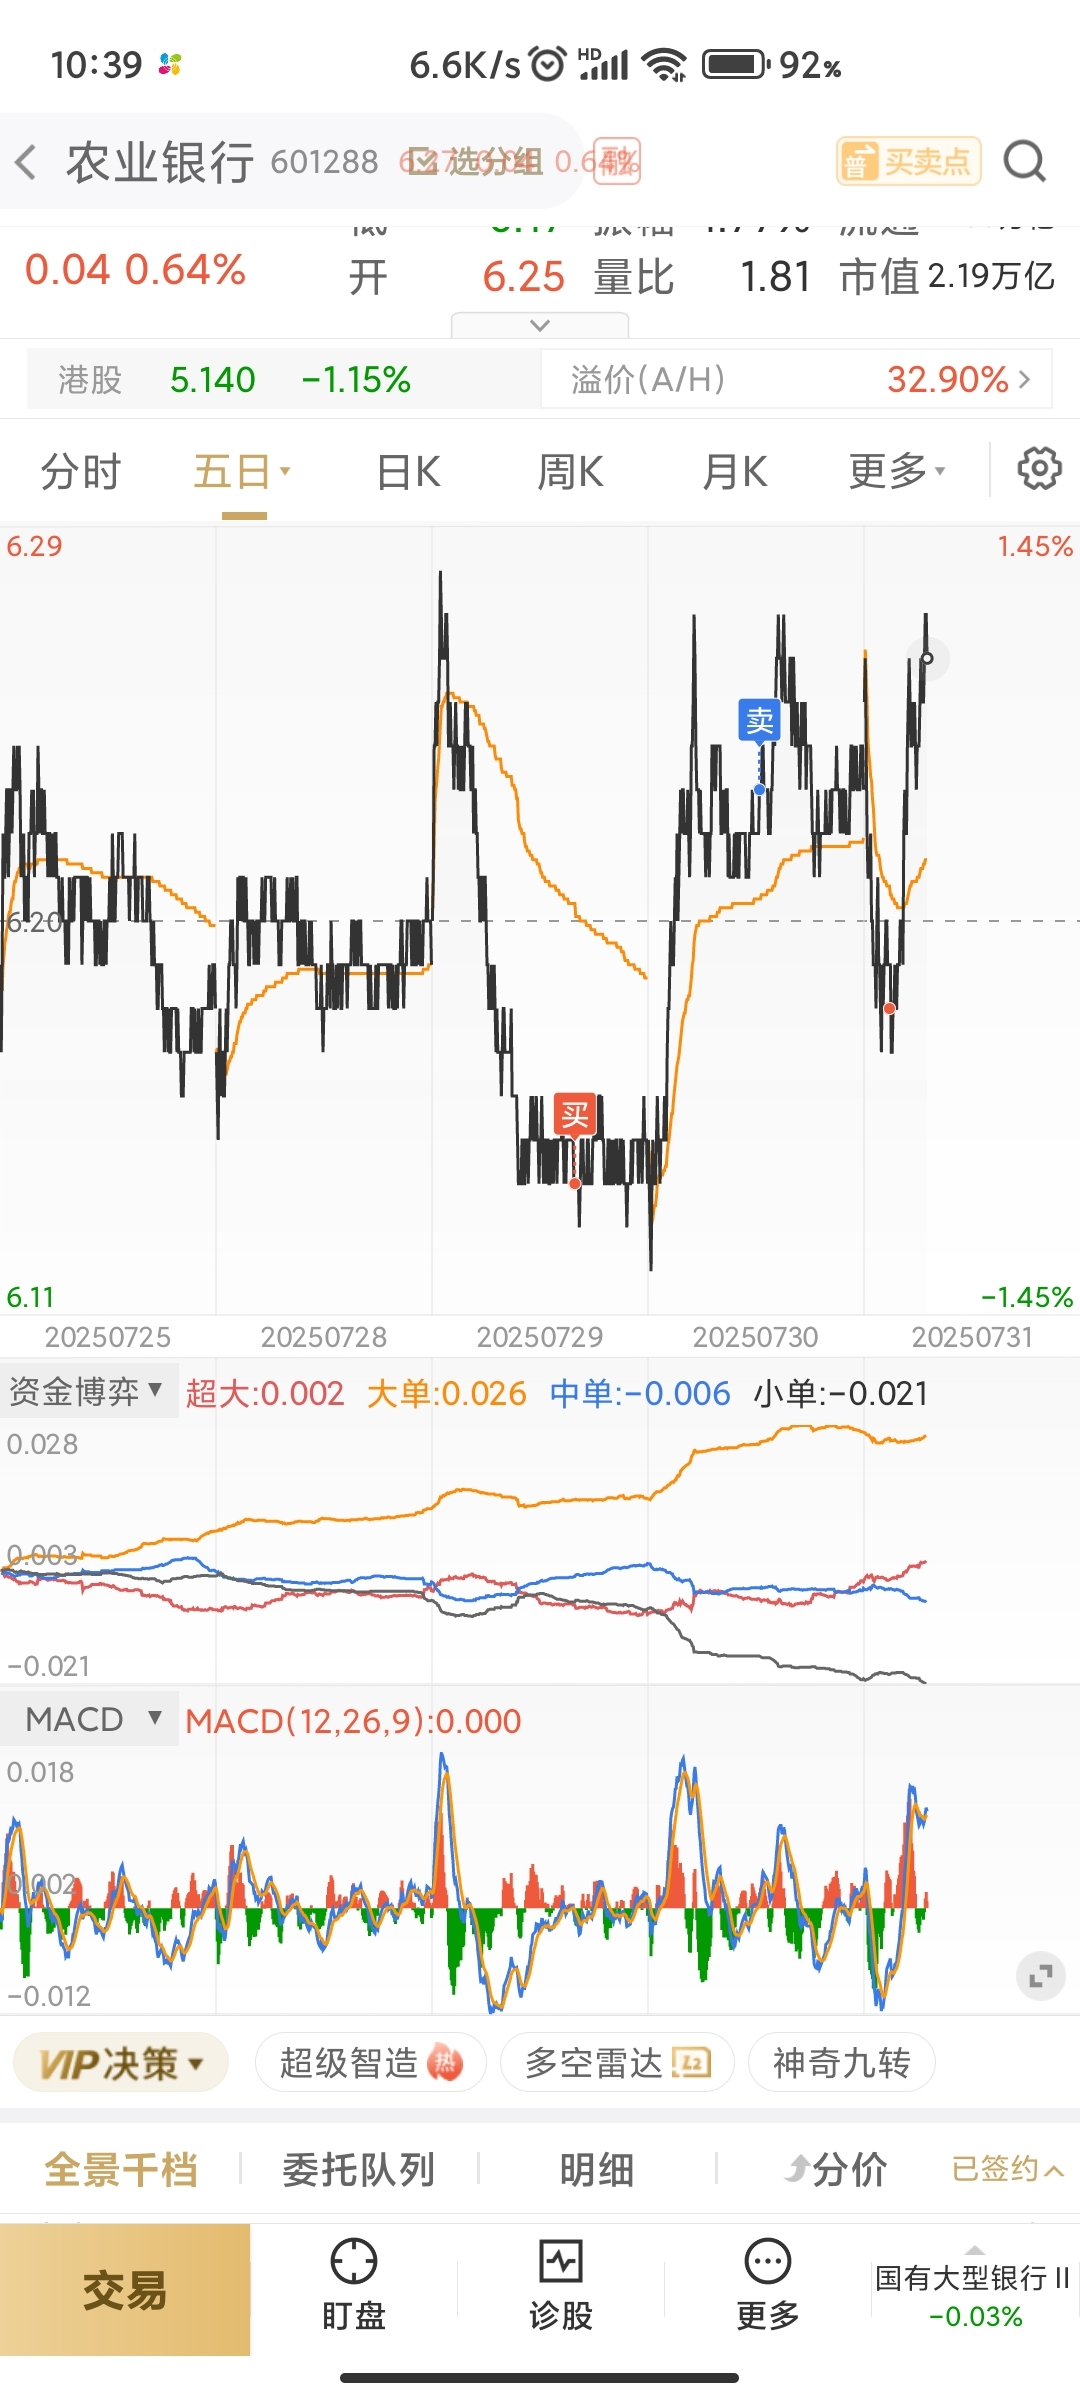Open the 五日 period dropdown
1080x2400 pixels.
pyautogui.click(x=243, y=472)
